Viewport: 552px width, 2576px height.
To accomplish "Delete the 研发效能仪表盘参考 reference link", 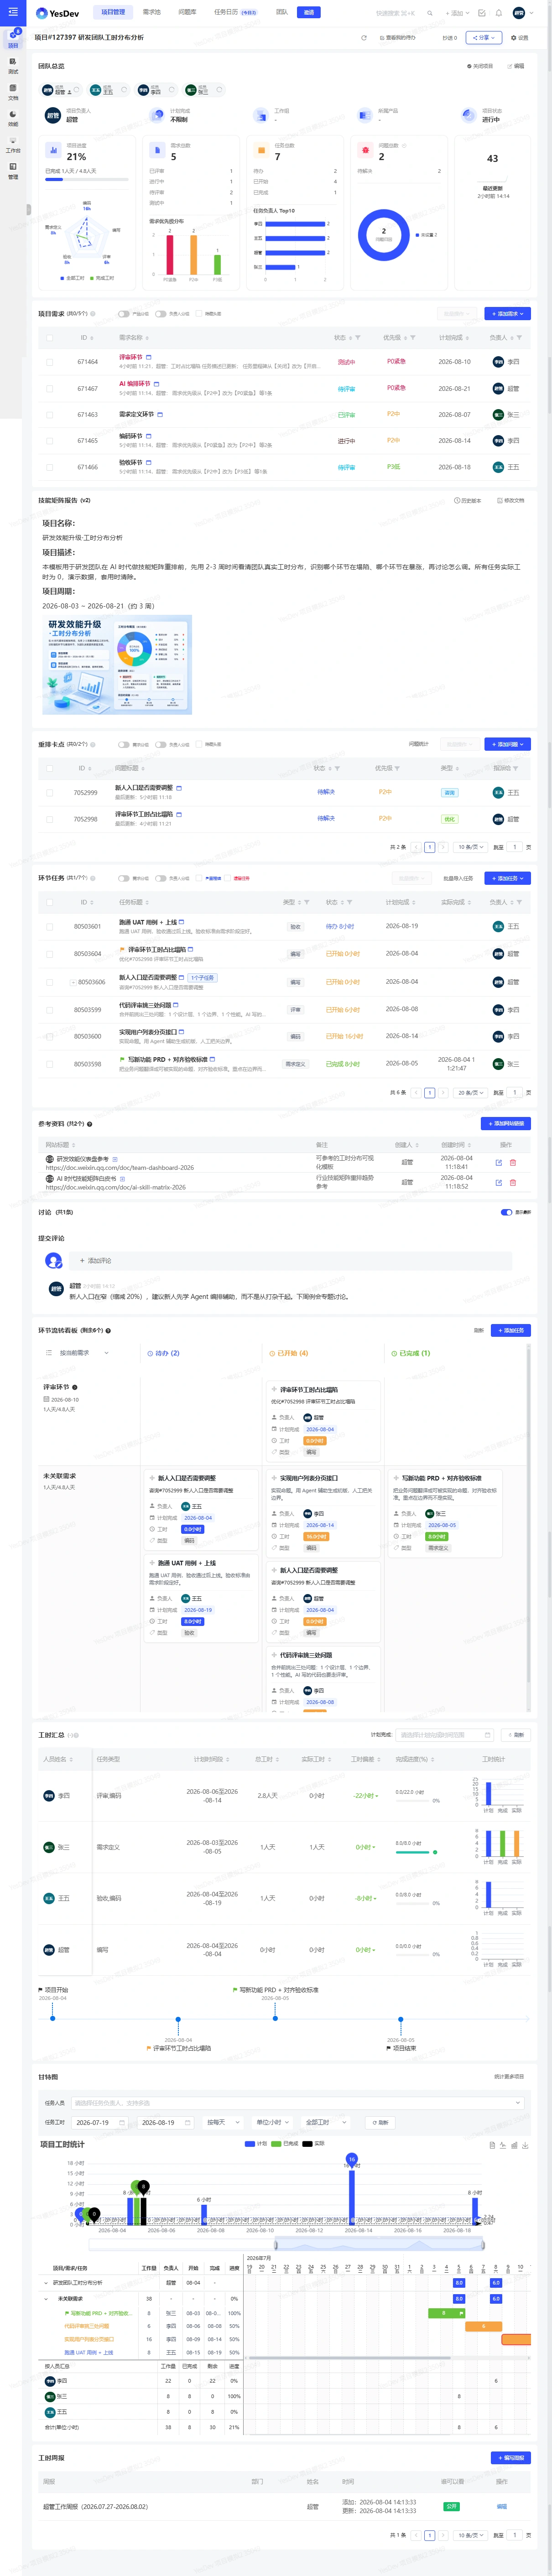I will pos(513,1163).
